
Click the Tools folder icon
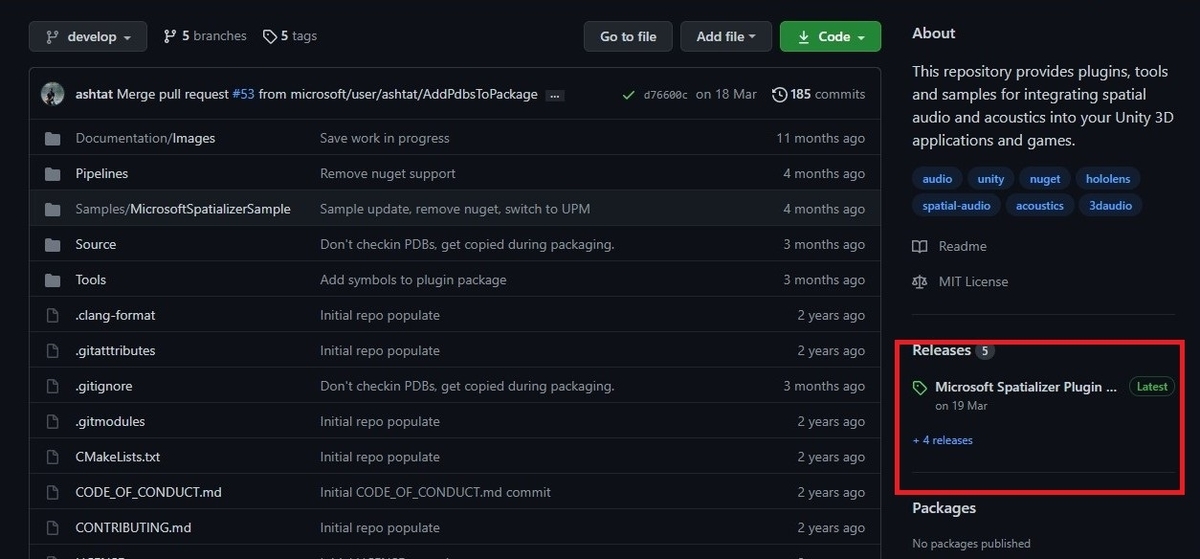point(53,280)
